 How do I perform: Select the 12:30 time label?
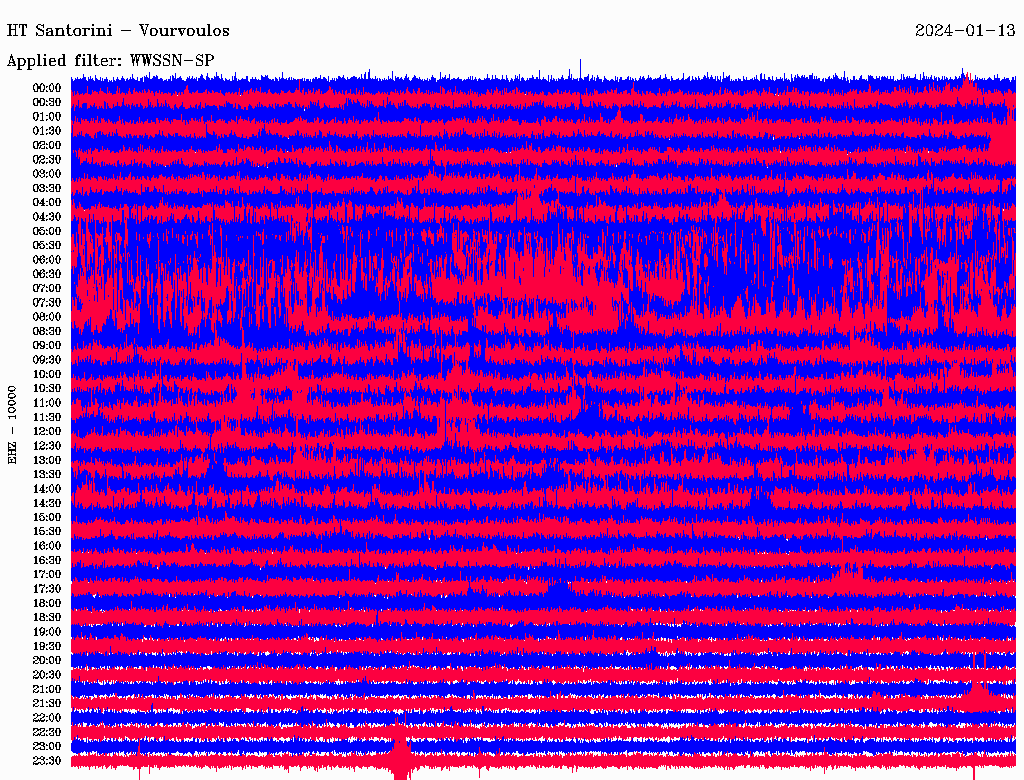pos(47,446)
